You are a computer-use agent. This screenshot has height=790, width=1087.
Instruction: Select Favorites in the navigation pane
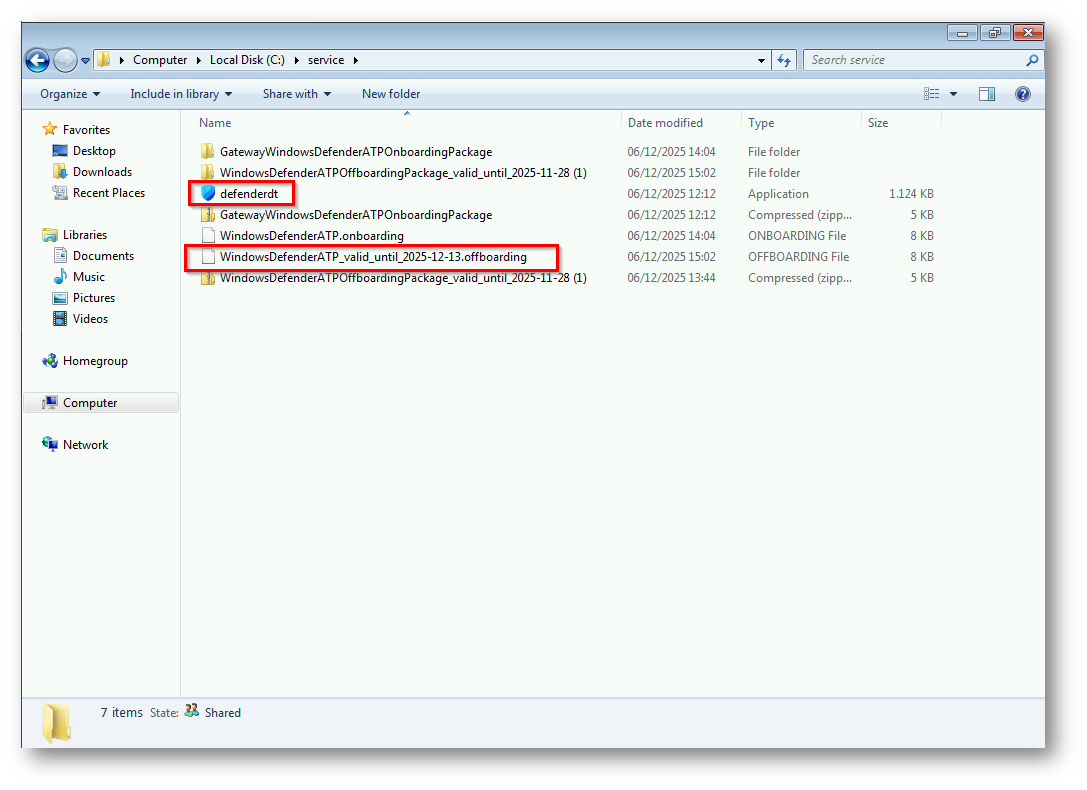click(86, 130)
